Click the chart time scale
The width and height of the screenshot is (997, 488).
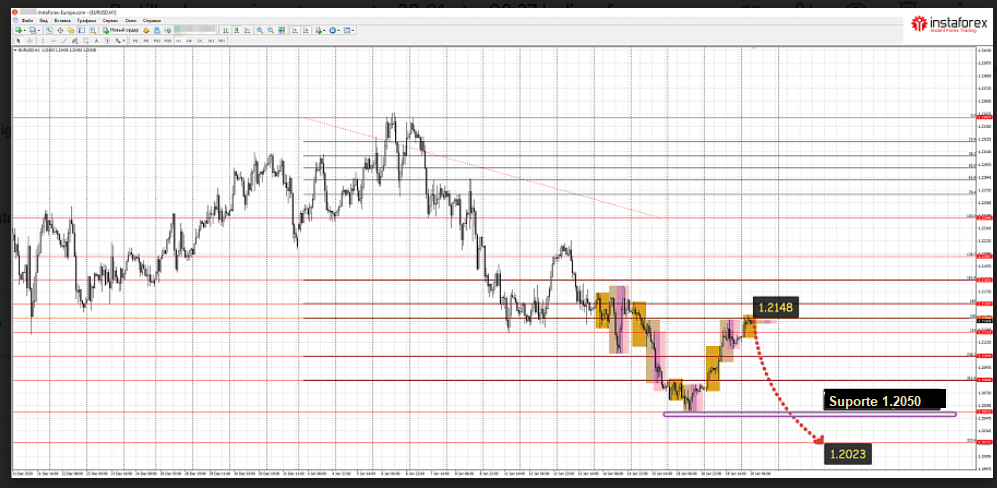point(494,473)
